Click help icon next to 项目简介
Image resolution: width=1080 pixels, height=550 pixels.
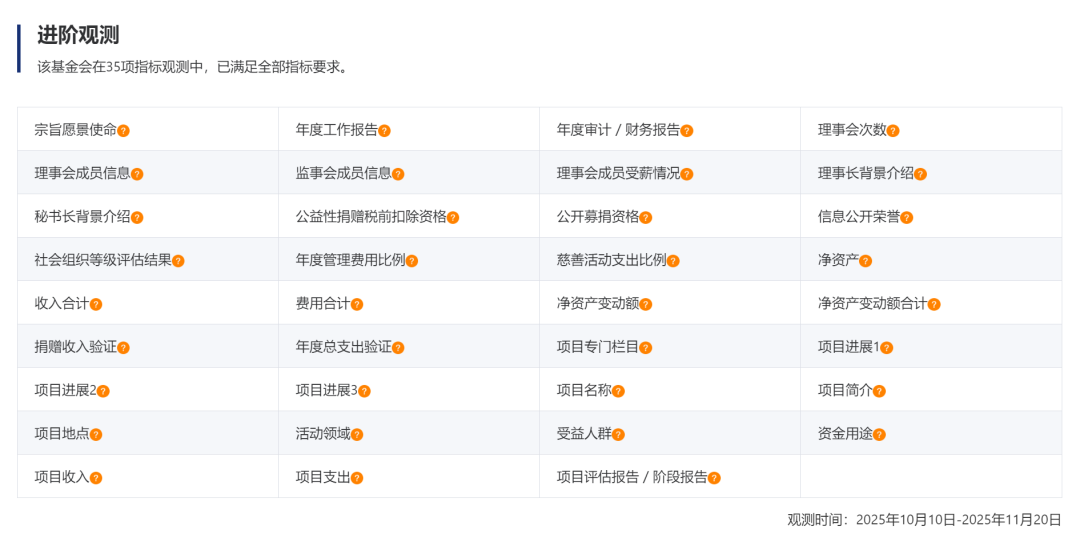pyautogui.click(x=879, y=391)
